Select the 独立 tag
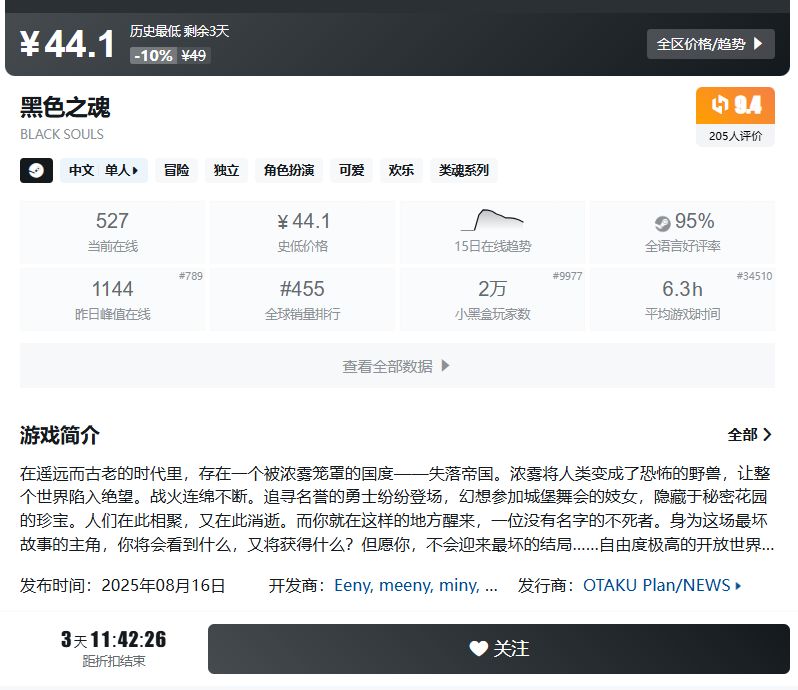This screenshot has height=690, width=798. point(226,170)
